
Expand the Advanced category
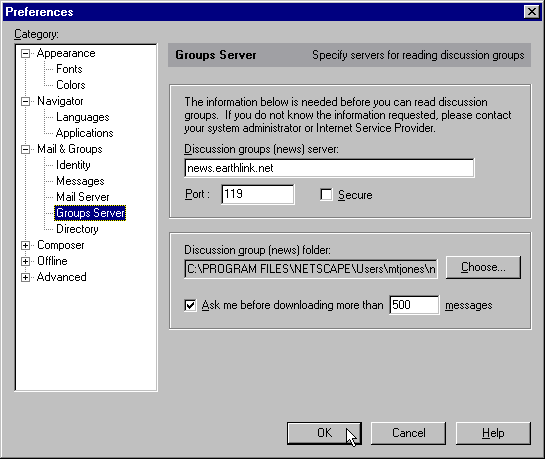tap(25, 277)
